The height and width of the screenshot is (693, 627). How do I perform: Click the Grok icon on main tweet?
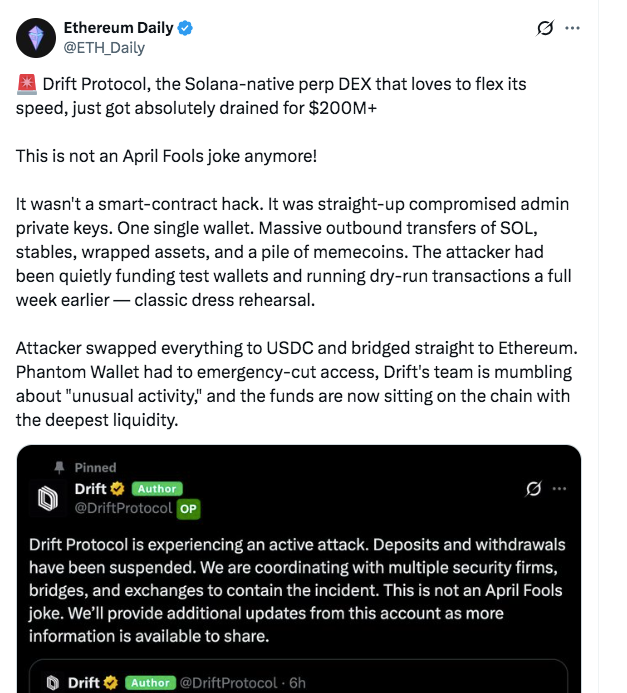[545, 29]
